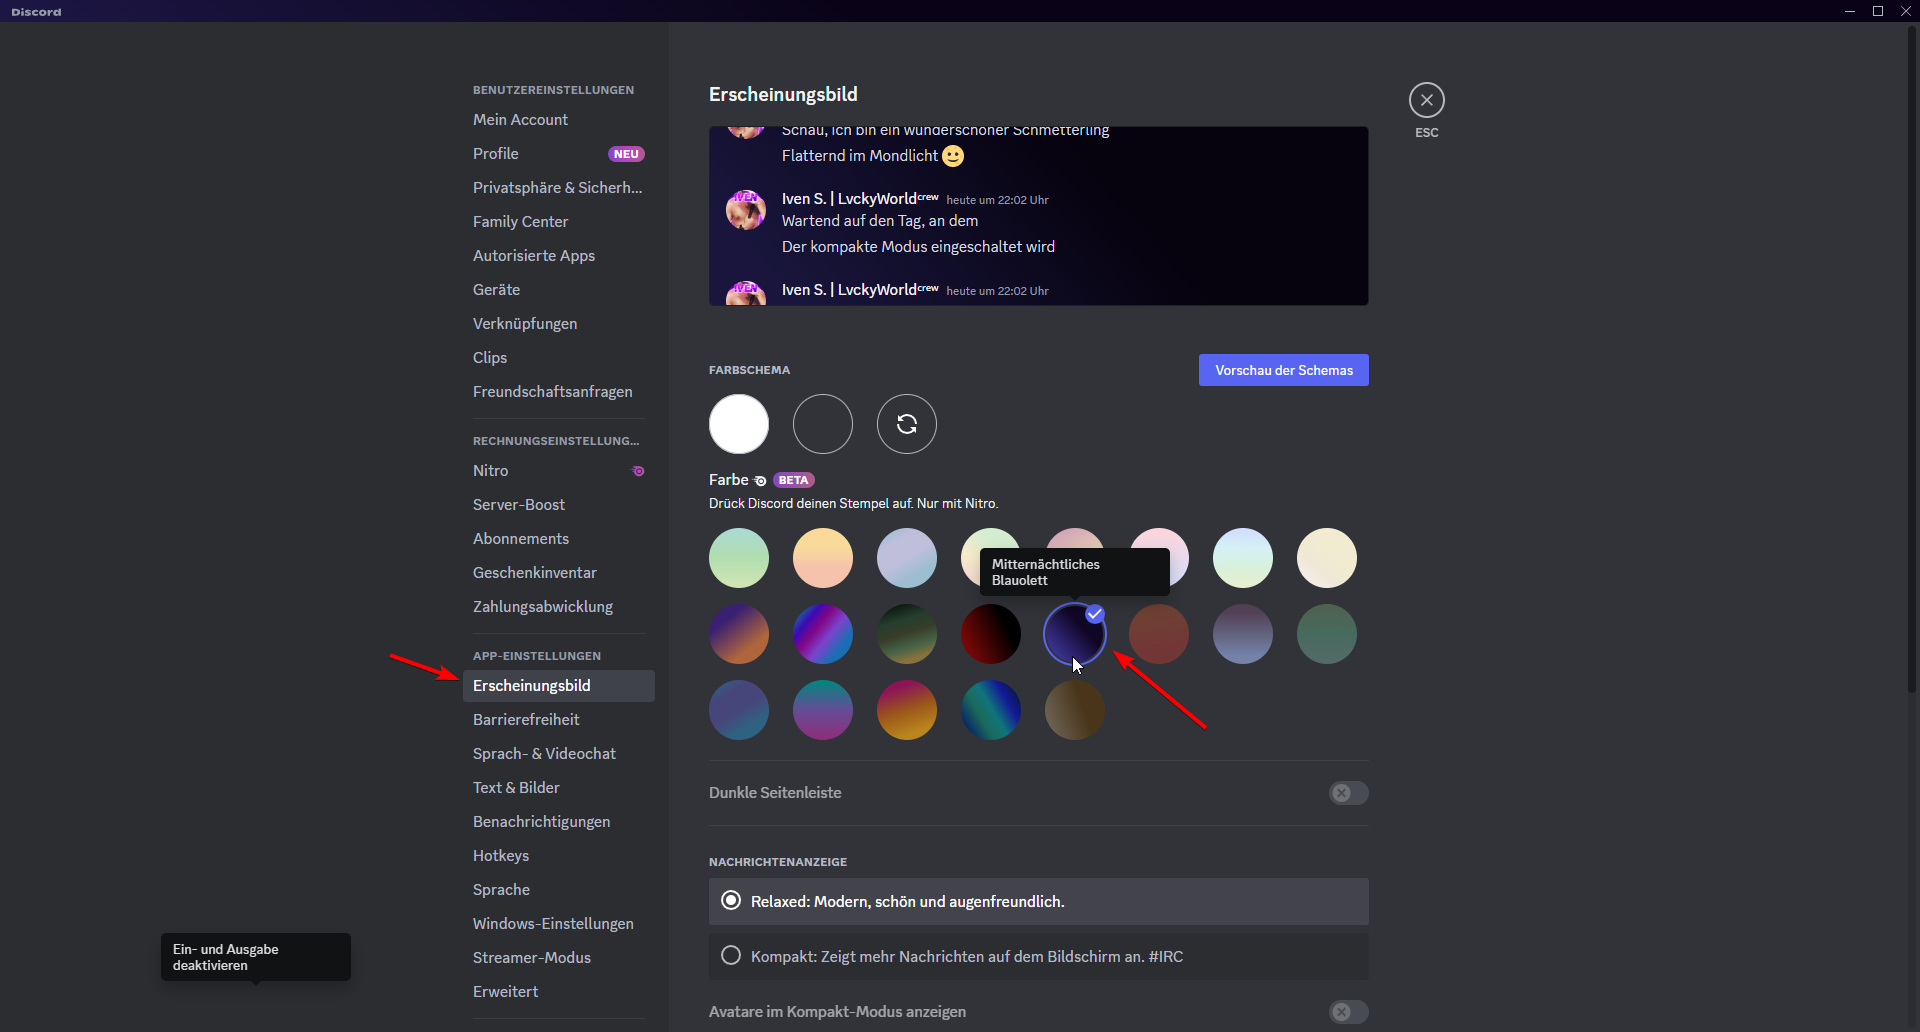This screenshot has width=1920, height=1032.
Task: Click the BETA badge beside Farbe
Action: tap(793, 480)
